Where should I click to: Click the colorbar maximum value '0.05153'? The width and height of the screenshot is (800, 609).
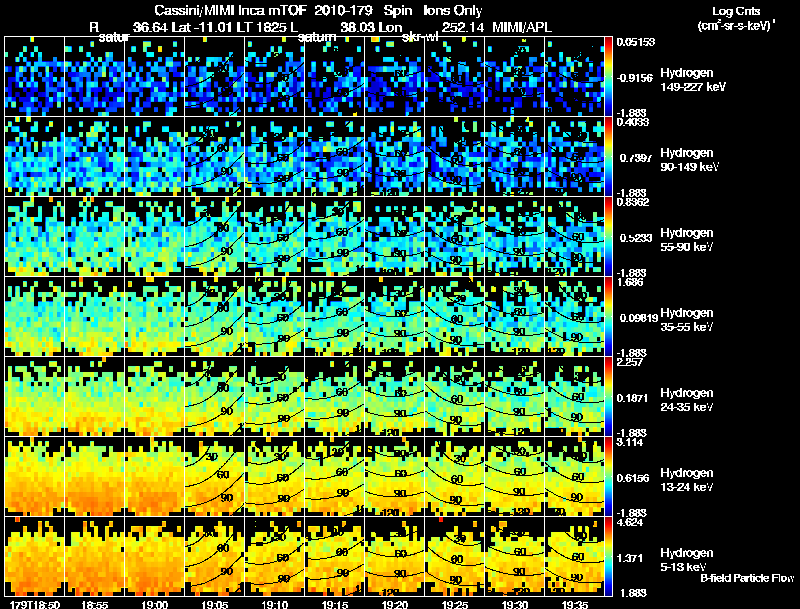(x=636, y=42)
